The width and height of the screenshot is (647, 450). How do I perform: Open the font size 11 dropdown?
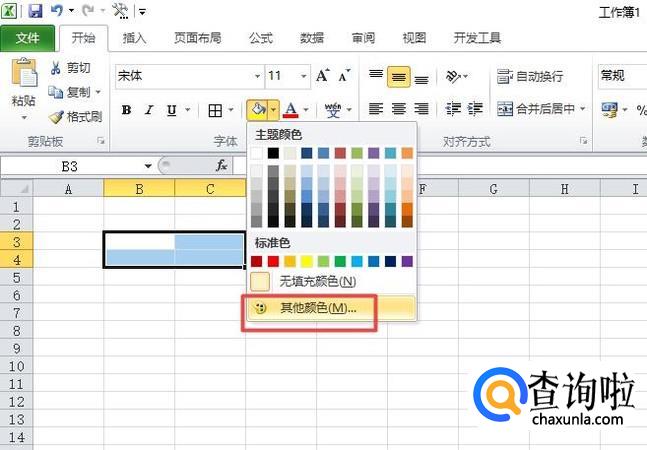click(304, 76)
